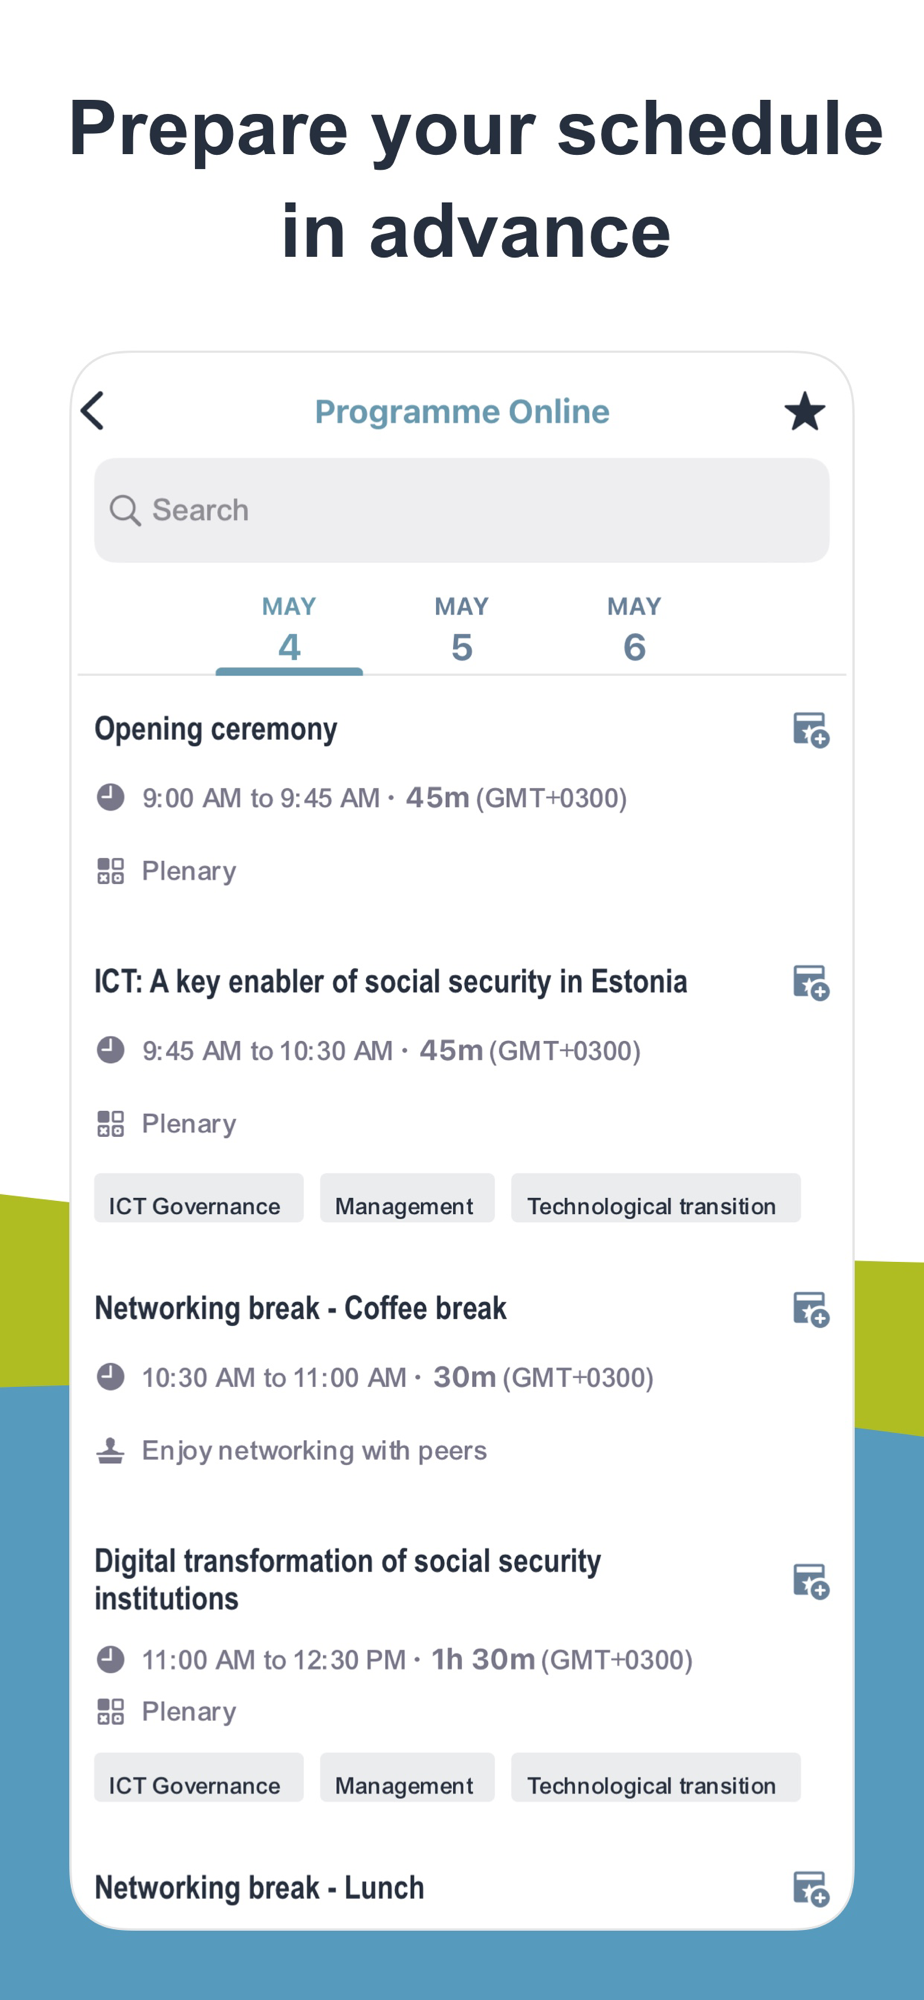Add Networking Lunch to my schedule

810,1888
